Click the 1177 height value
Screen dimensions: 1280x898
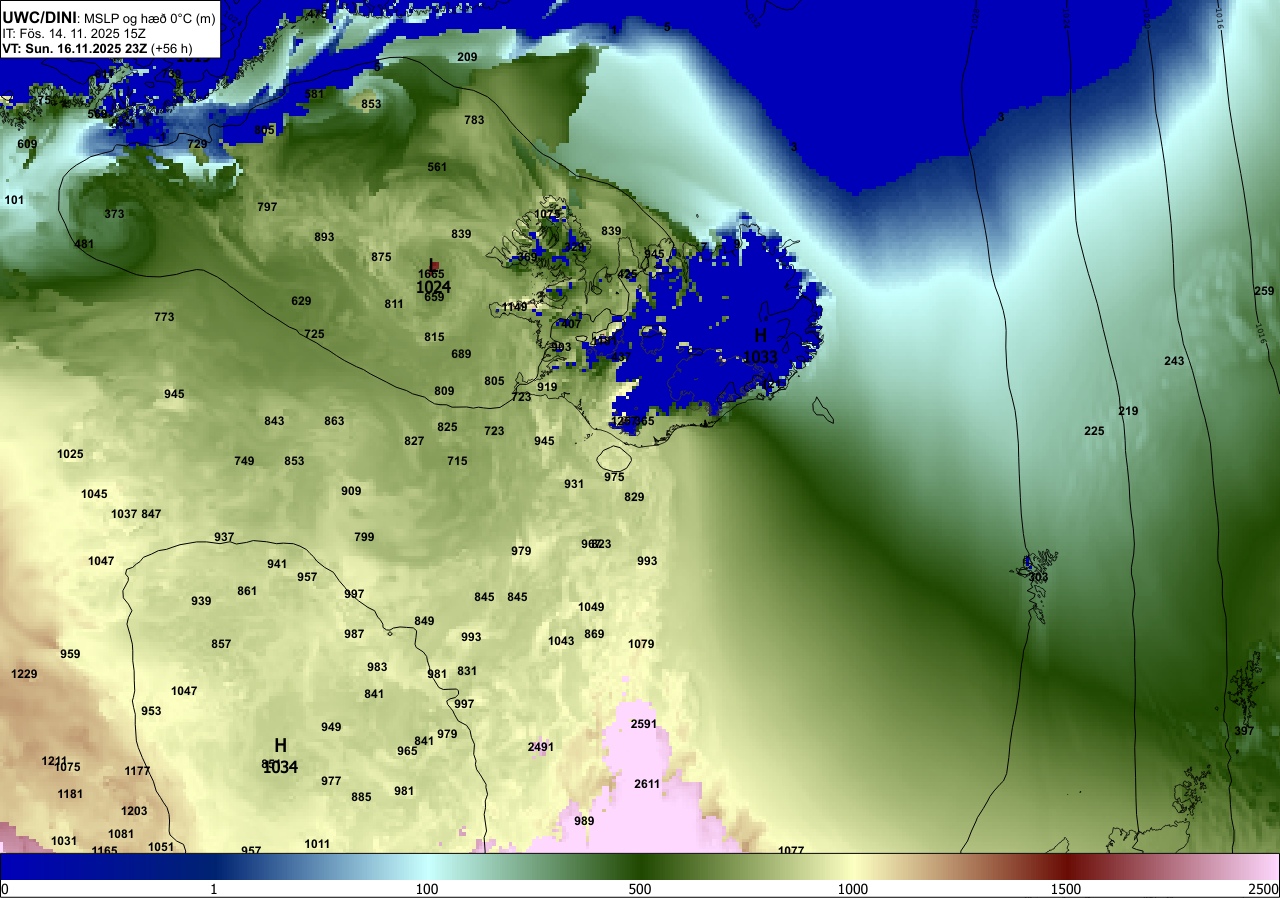[137, 771]
